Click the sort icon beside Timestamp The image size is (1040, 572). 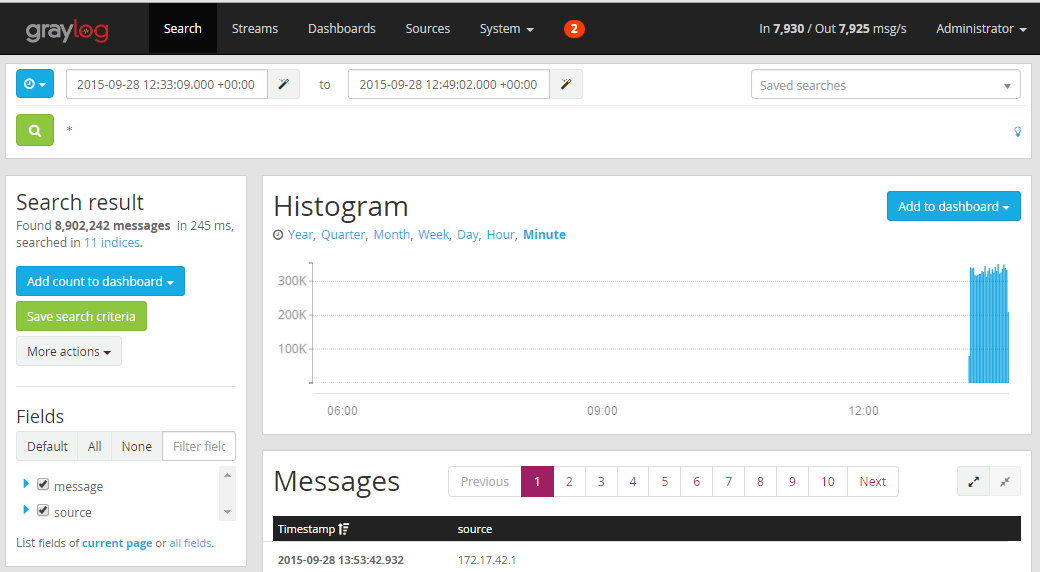(344, 529)
